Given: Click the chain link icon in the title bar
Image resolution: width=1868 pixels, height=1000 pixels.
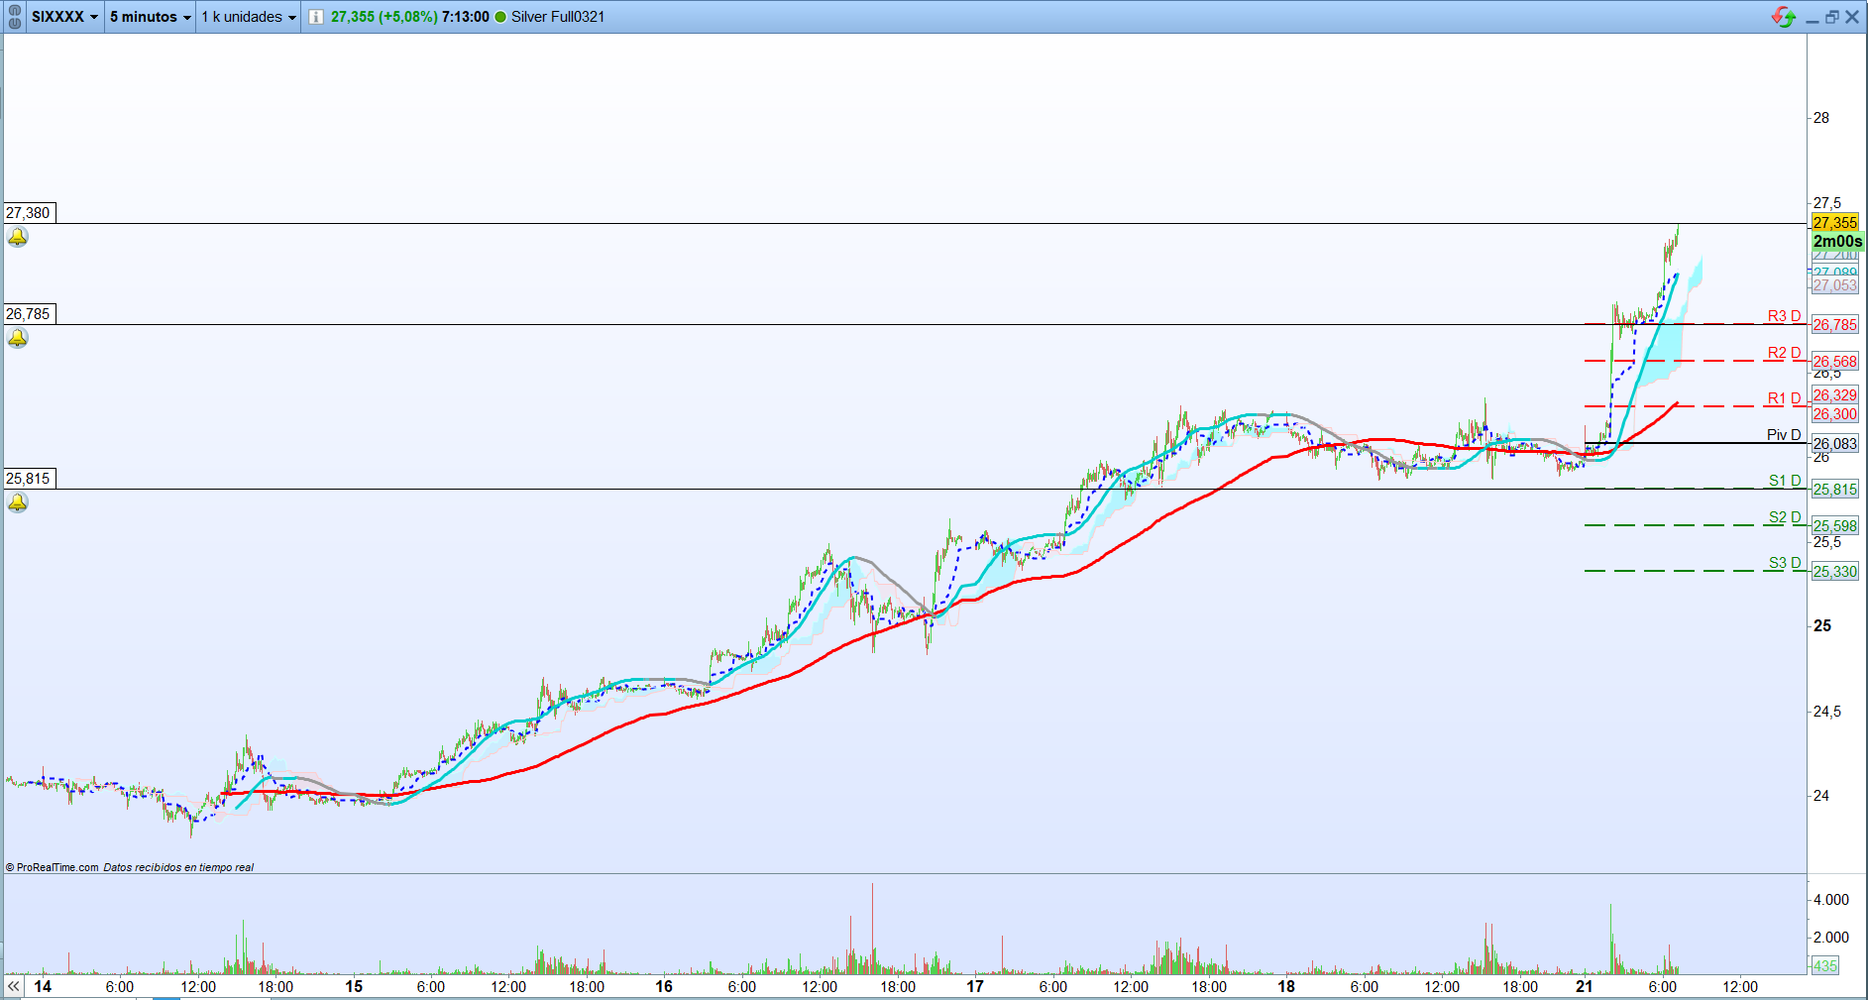Looking at the screenshot, I should tap(14, 16).
